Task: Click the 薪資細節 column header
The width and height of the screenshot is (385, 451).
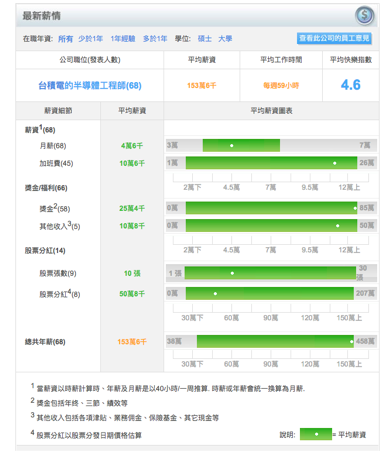Action: point(58,111)
